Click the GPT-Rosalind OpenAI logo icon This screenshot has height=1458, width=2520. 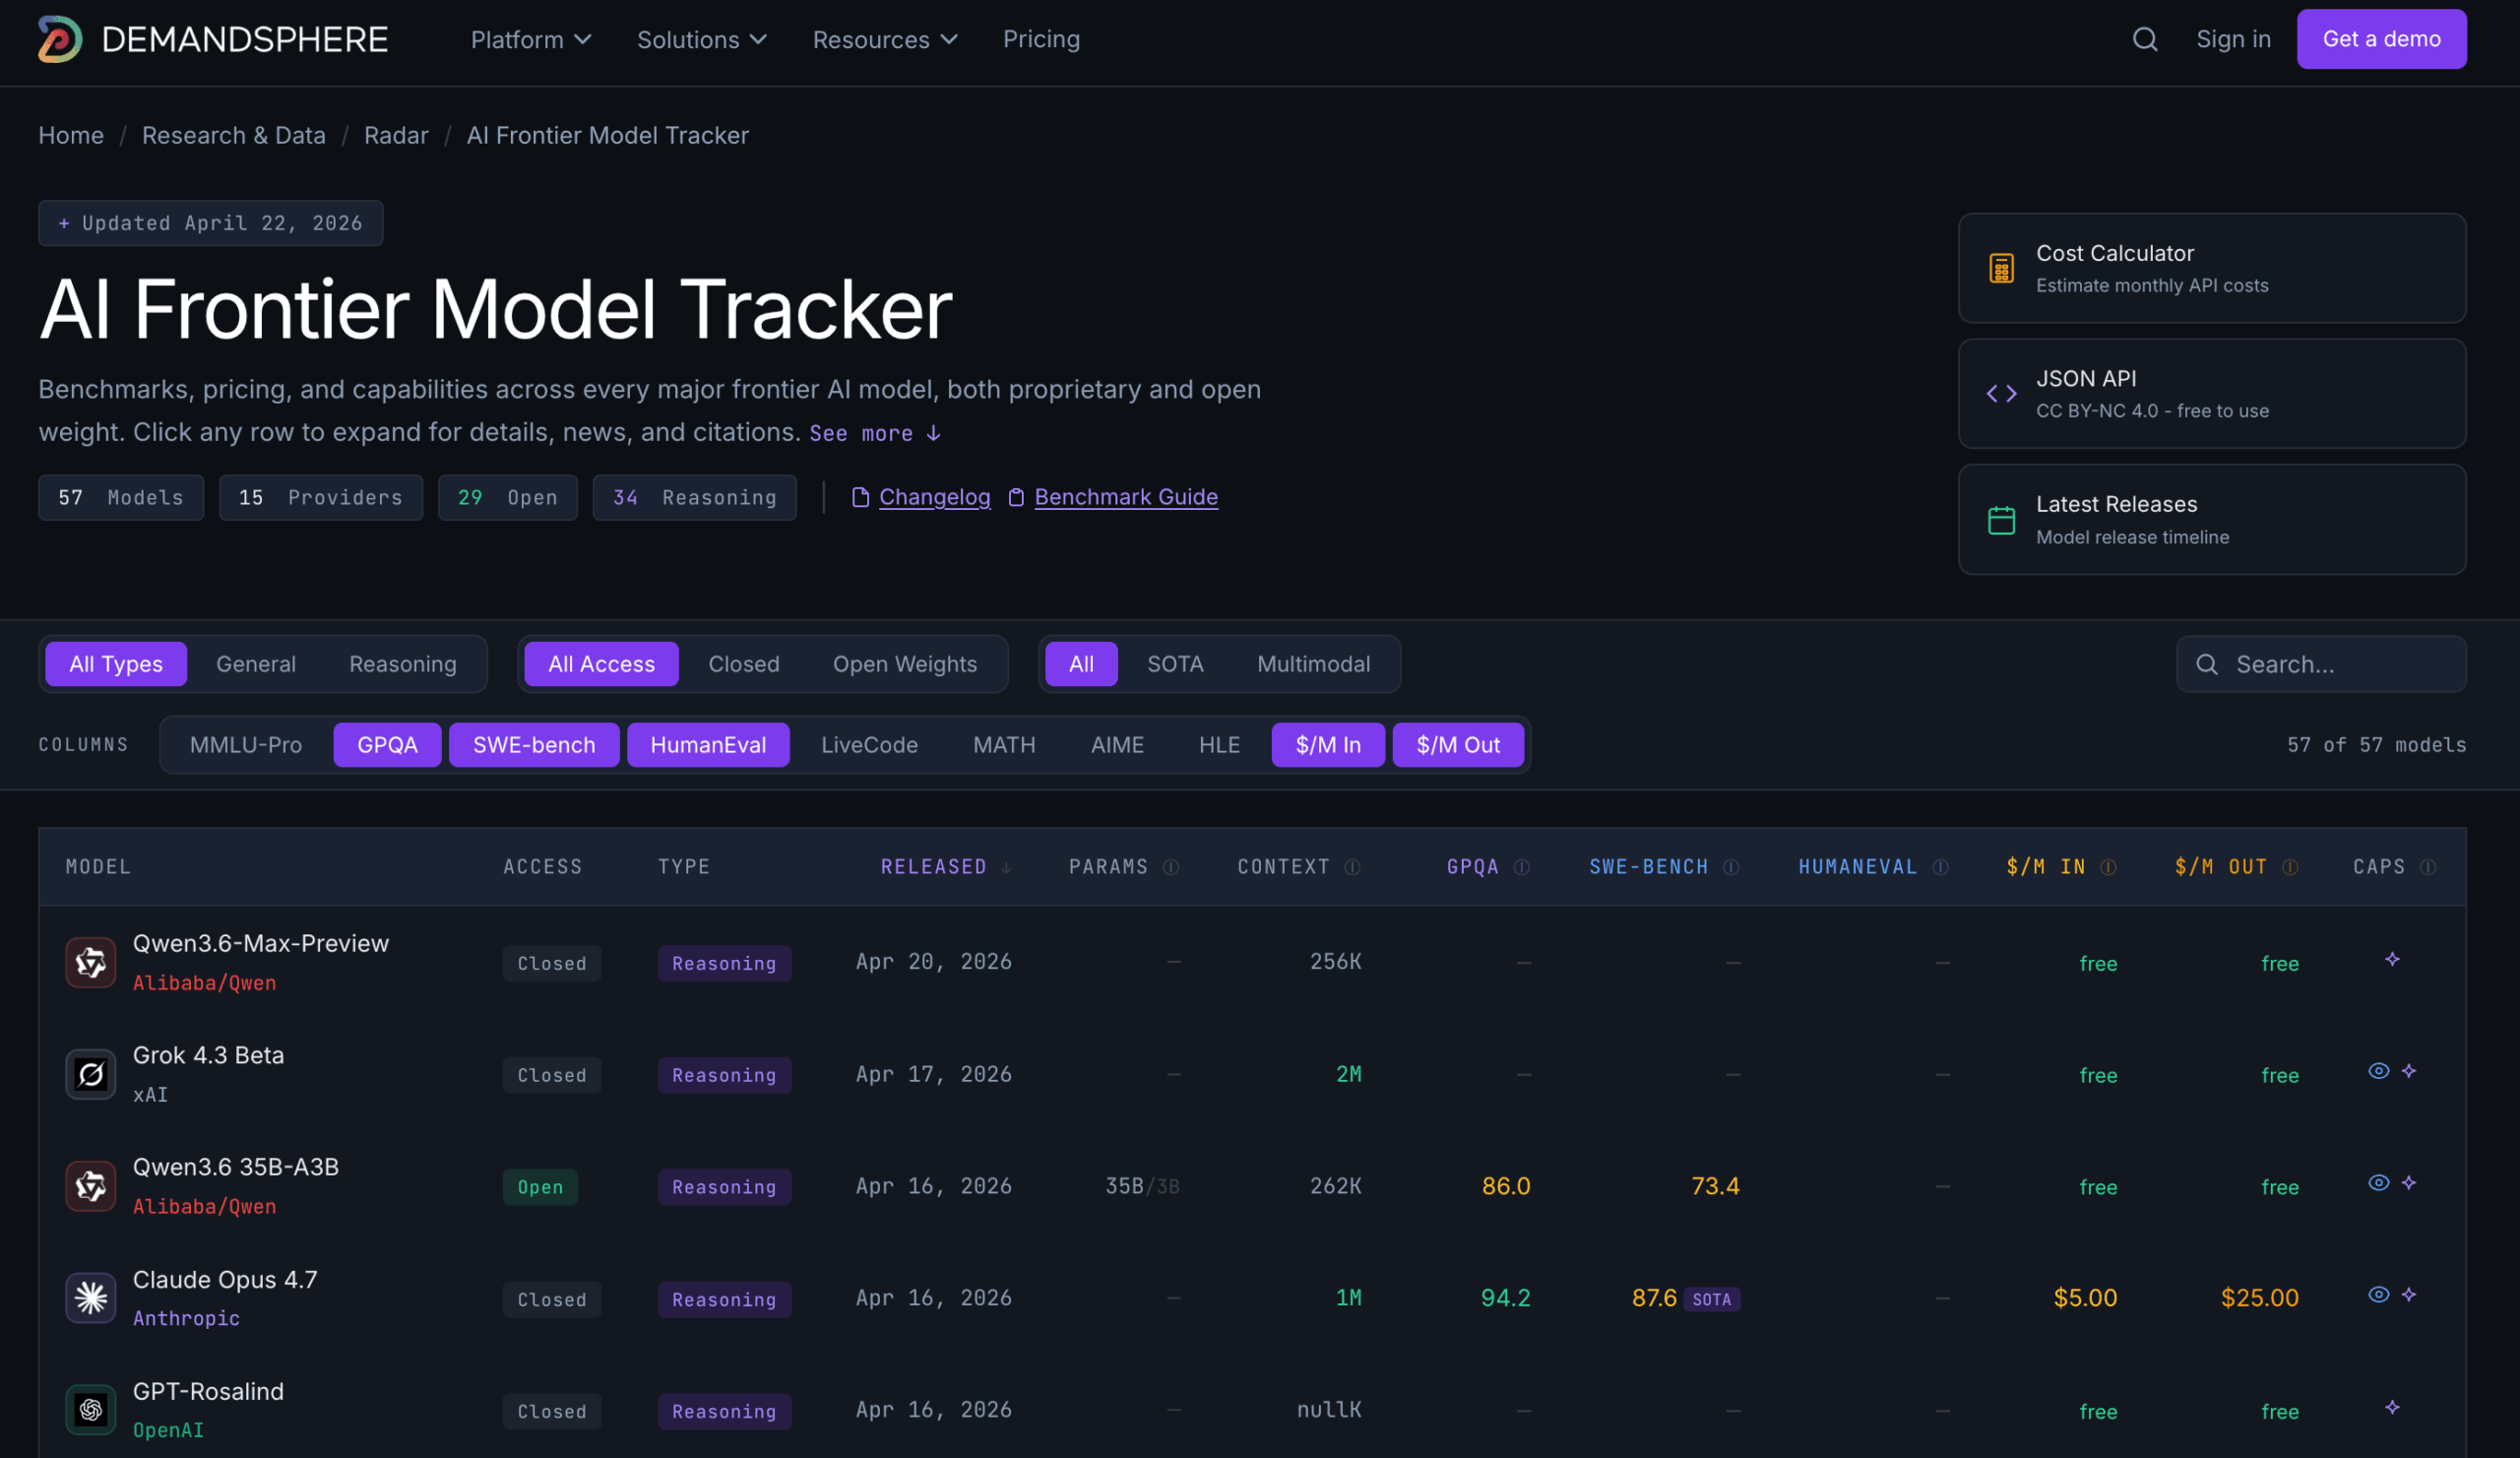coord(91,1409)
